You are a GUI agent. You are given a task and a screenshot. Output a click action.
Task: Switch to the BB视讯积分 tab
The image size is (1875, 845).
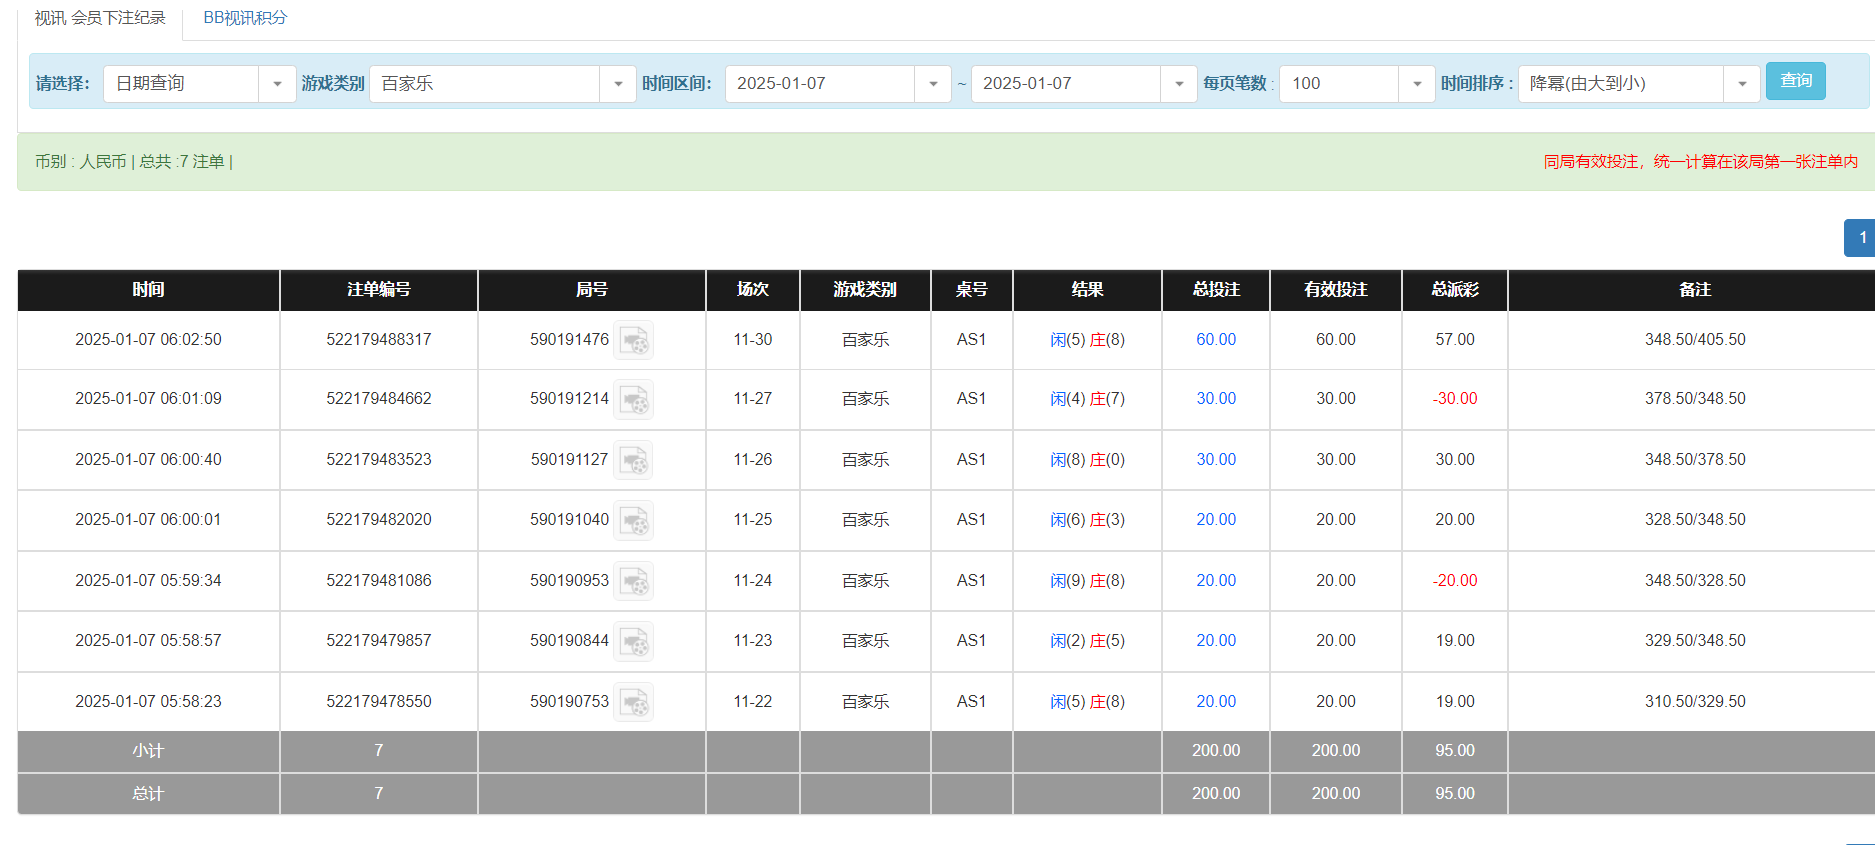pos(245,18)
